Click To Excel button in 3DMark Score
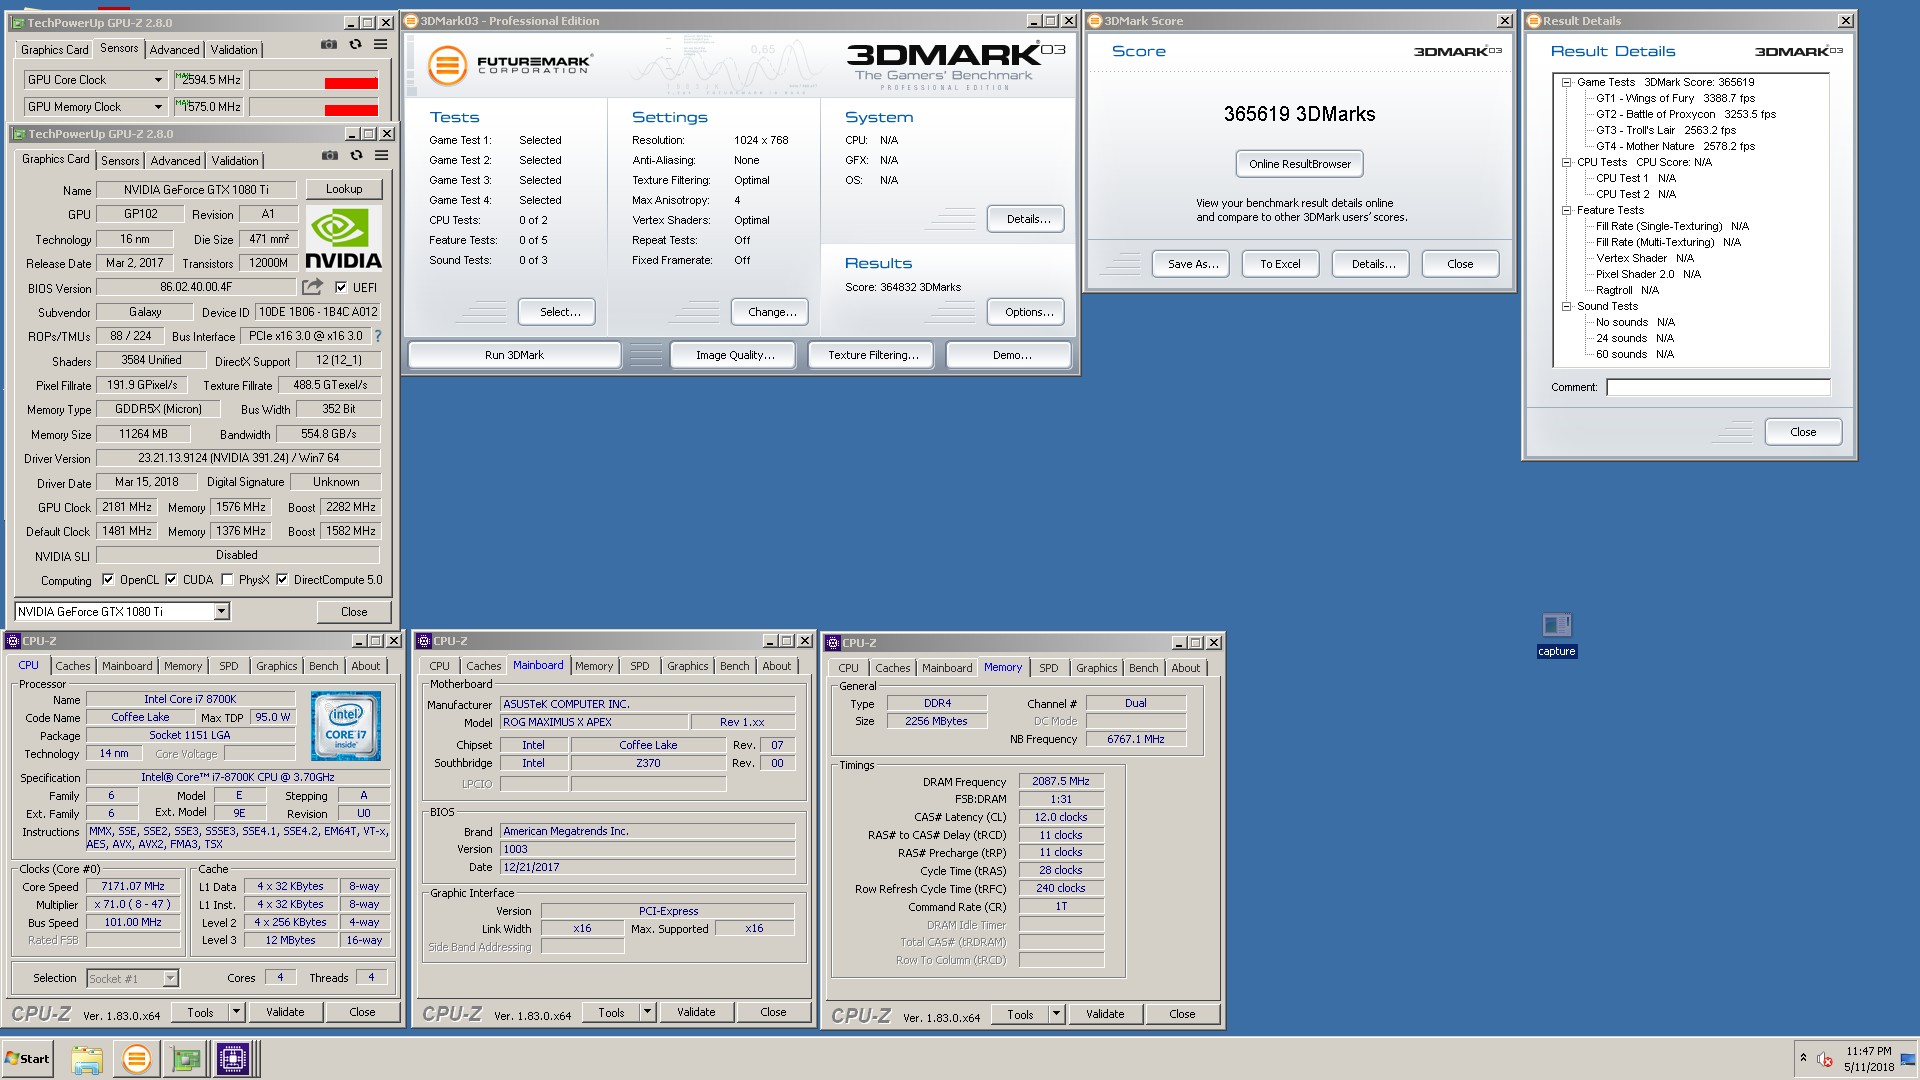 pyautogui.click(x=1280, y=264)
